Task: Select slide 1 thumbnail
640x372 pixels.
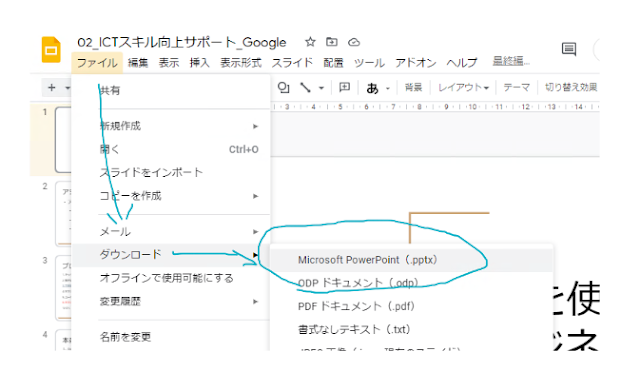Action: click(63, 140)
